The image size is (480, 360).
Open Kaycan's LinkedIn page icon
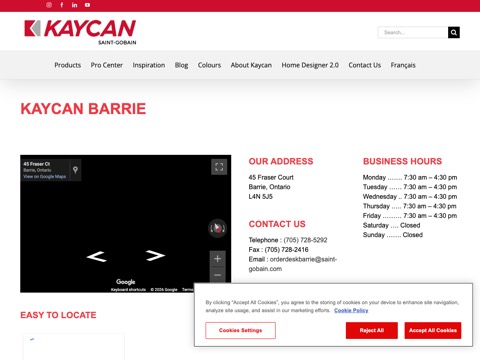tap(74, 5)
